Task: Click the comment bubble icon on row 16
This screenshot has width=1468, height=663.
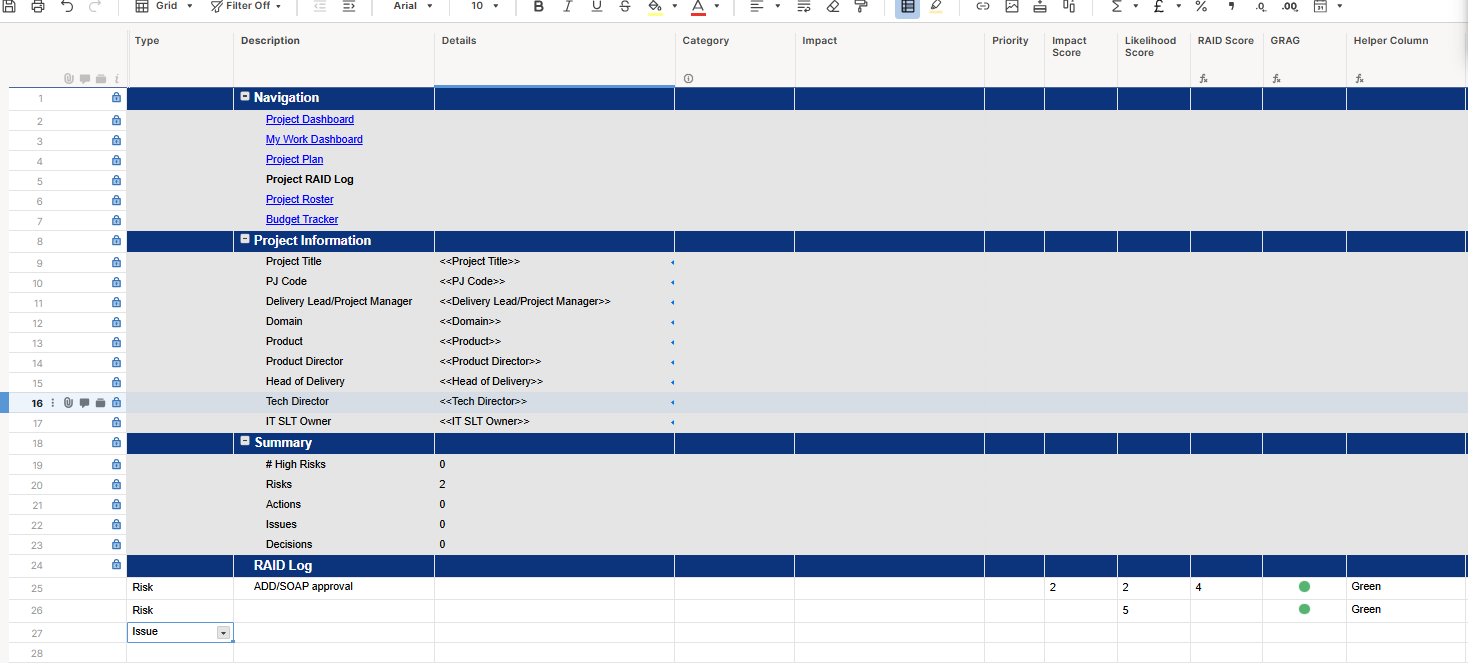Action: coord(84,403)
